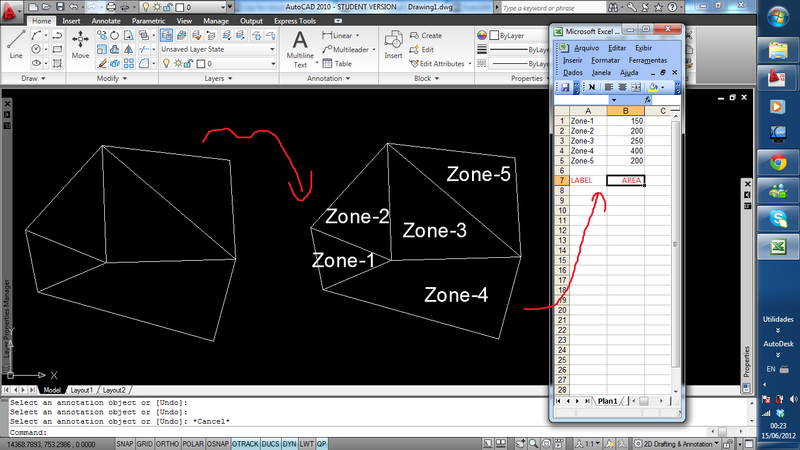Toggle POLAR tracking in status bar

click(x=193, y=444)
